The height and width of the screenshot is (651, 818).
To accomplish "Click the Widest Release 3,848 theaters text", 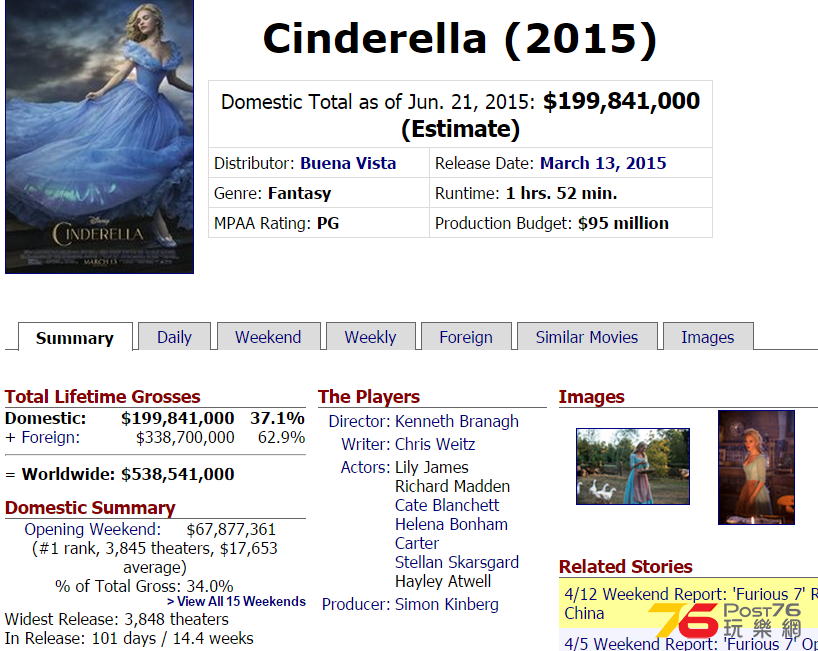I will pyautogui.click(x=117, y=619).
